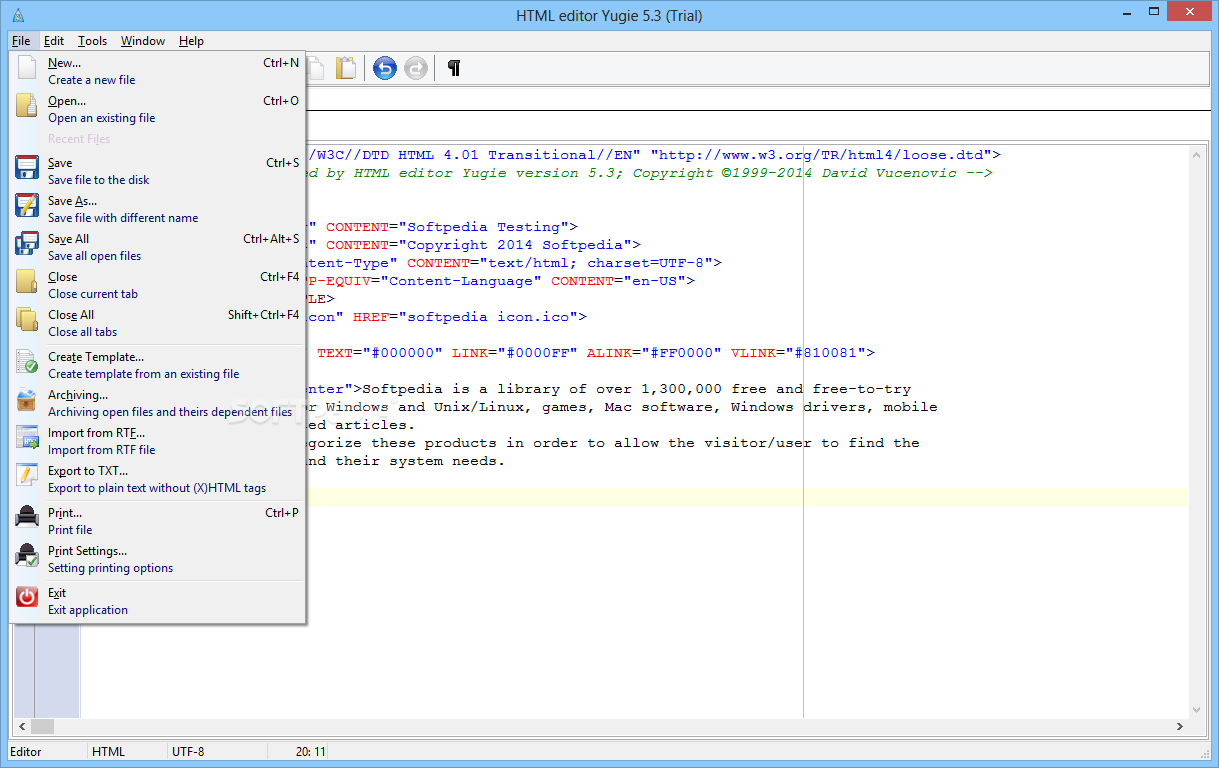Choose Import from RTF... entry
This screenshot has height=768, width=1219.
158,441
